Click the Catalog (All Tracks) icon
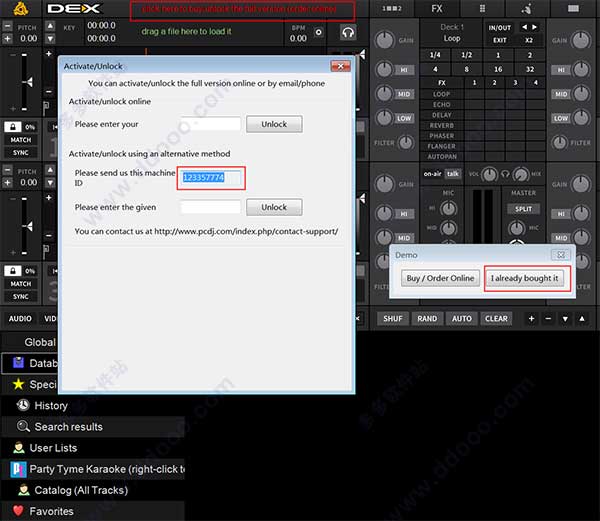The width and height of the screenshot is (600, 521). 24,490
